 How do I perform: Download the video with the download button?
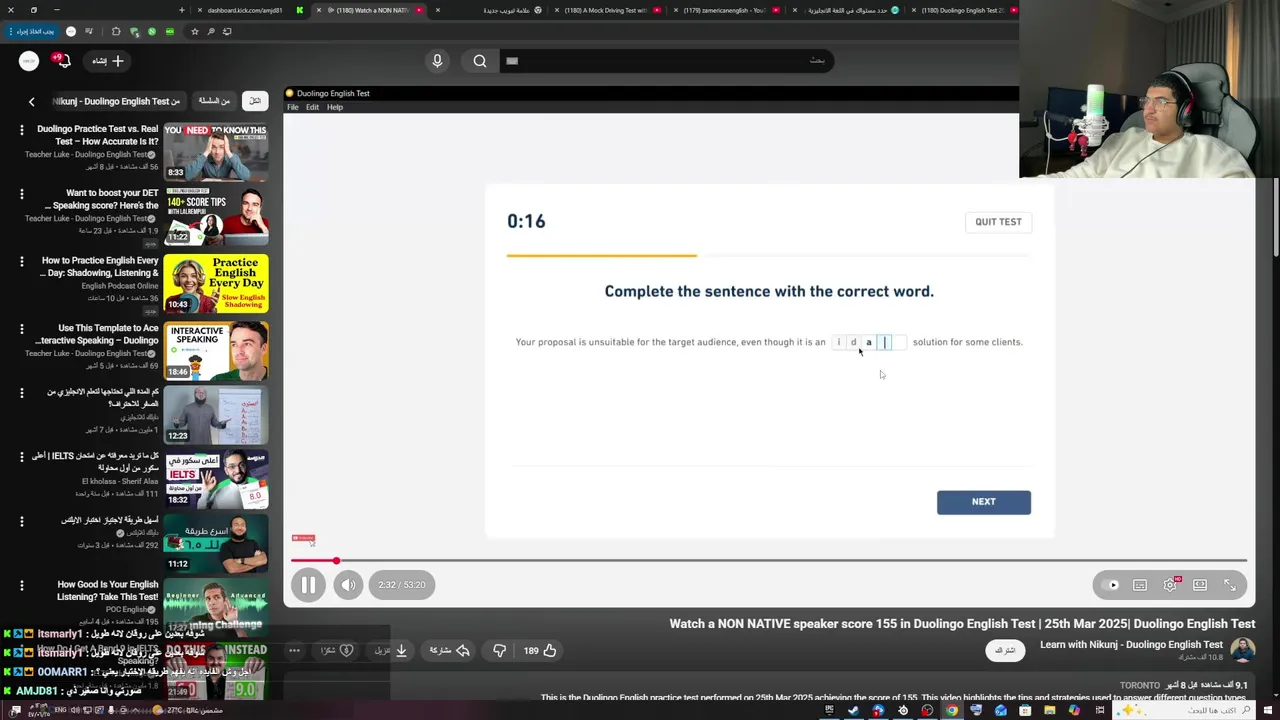(391, 650)
